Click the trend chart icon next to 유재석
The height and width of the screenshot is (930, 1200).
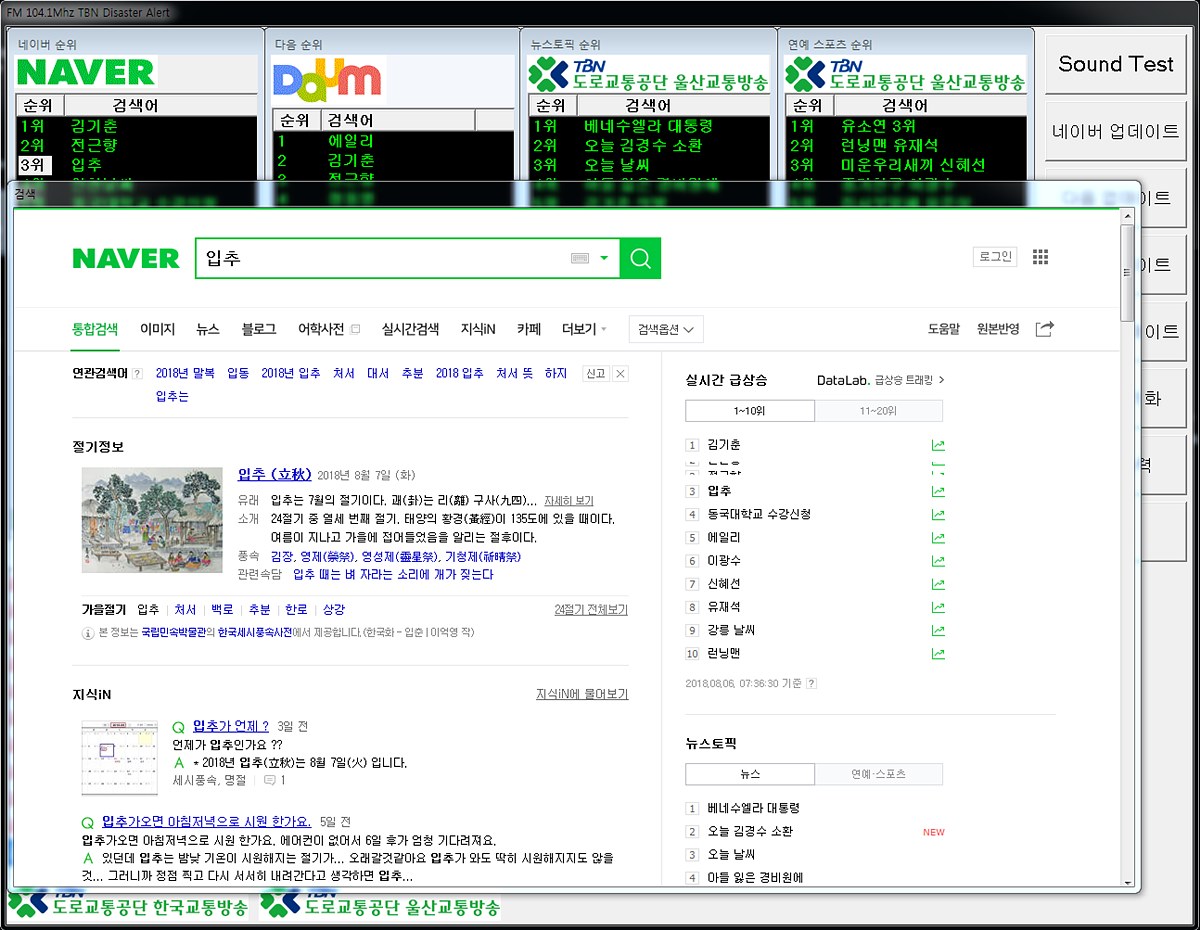pyautogui.click(x=937, y=608)
